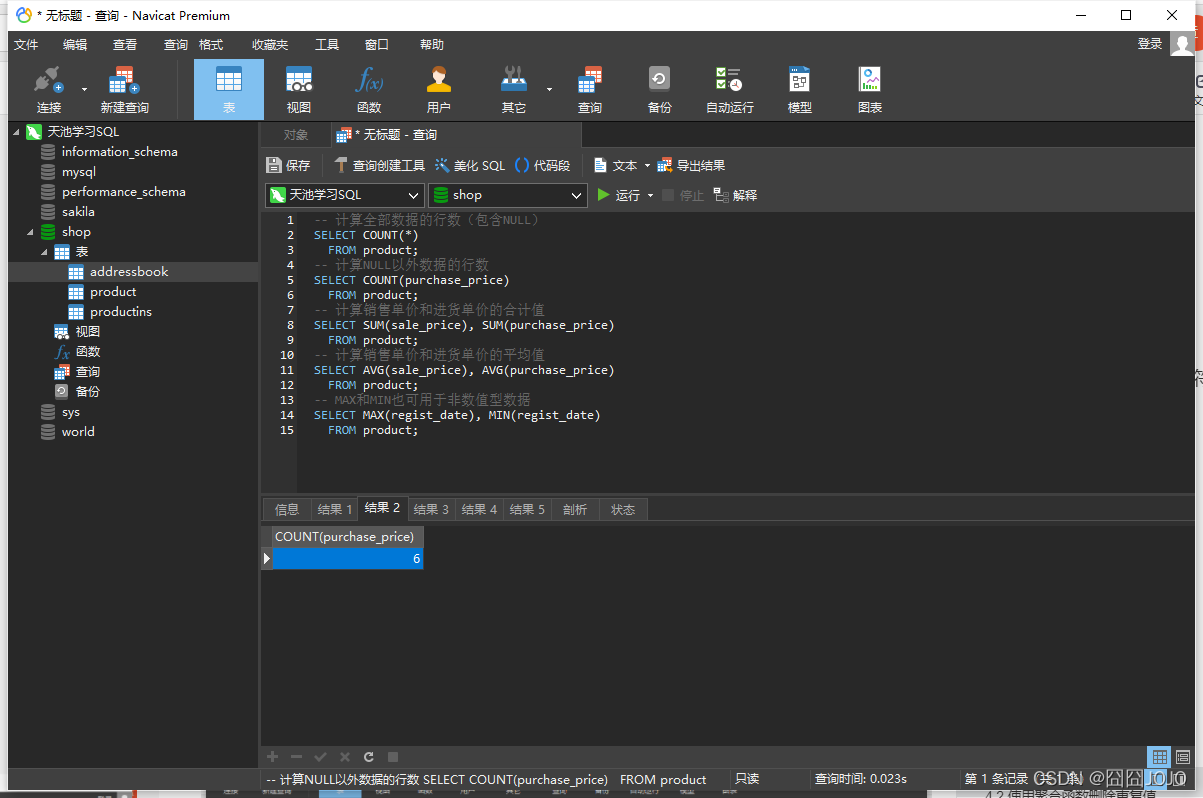Open the 文本 (Text) dropdown
This screenshot has width=1203, height=798.
pos(620,165)
